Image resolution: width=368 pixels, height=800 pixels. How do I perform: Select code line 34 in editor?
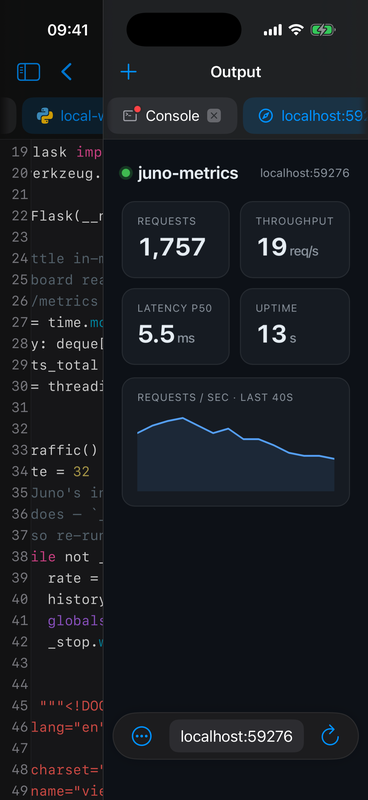pos(56,471)
